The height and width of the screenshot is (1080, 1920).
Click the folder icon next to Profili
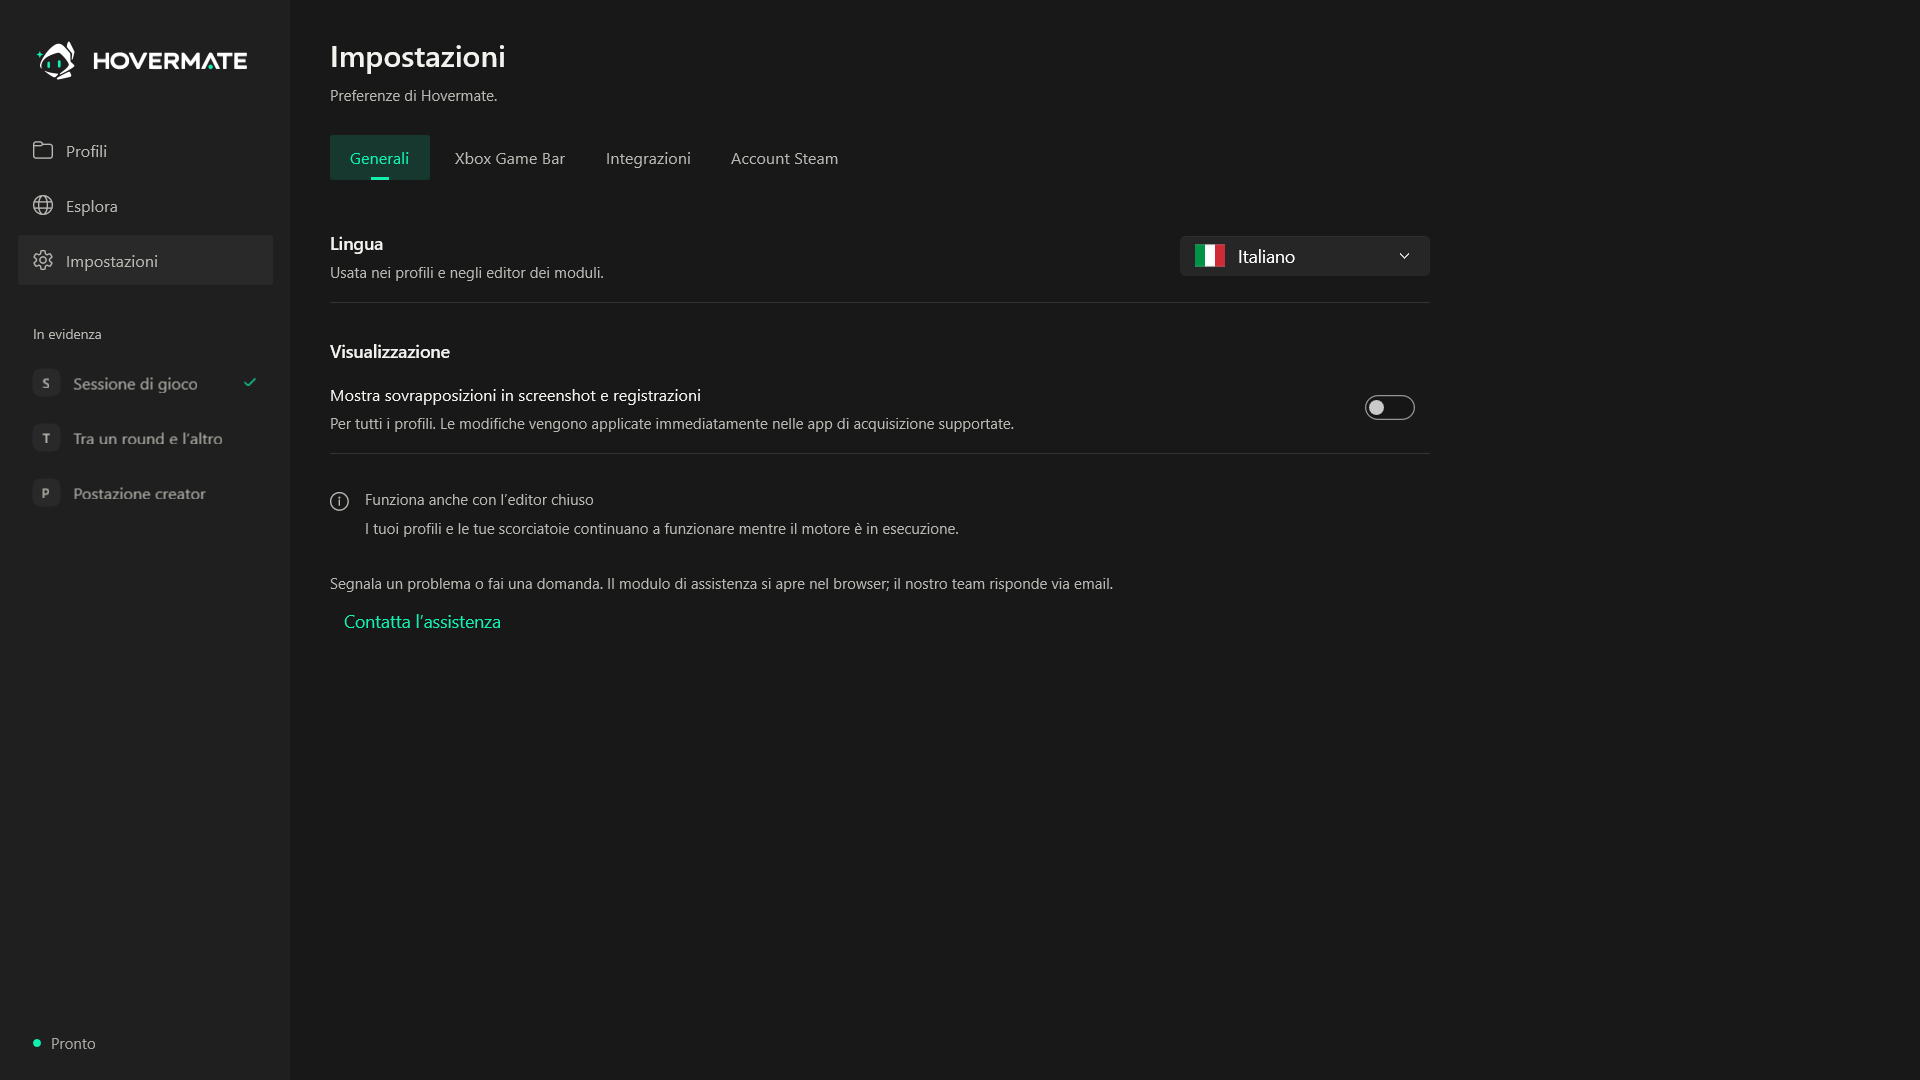tap(43, 150)
